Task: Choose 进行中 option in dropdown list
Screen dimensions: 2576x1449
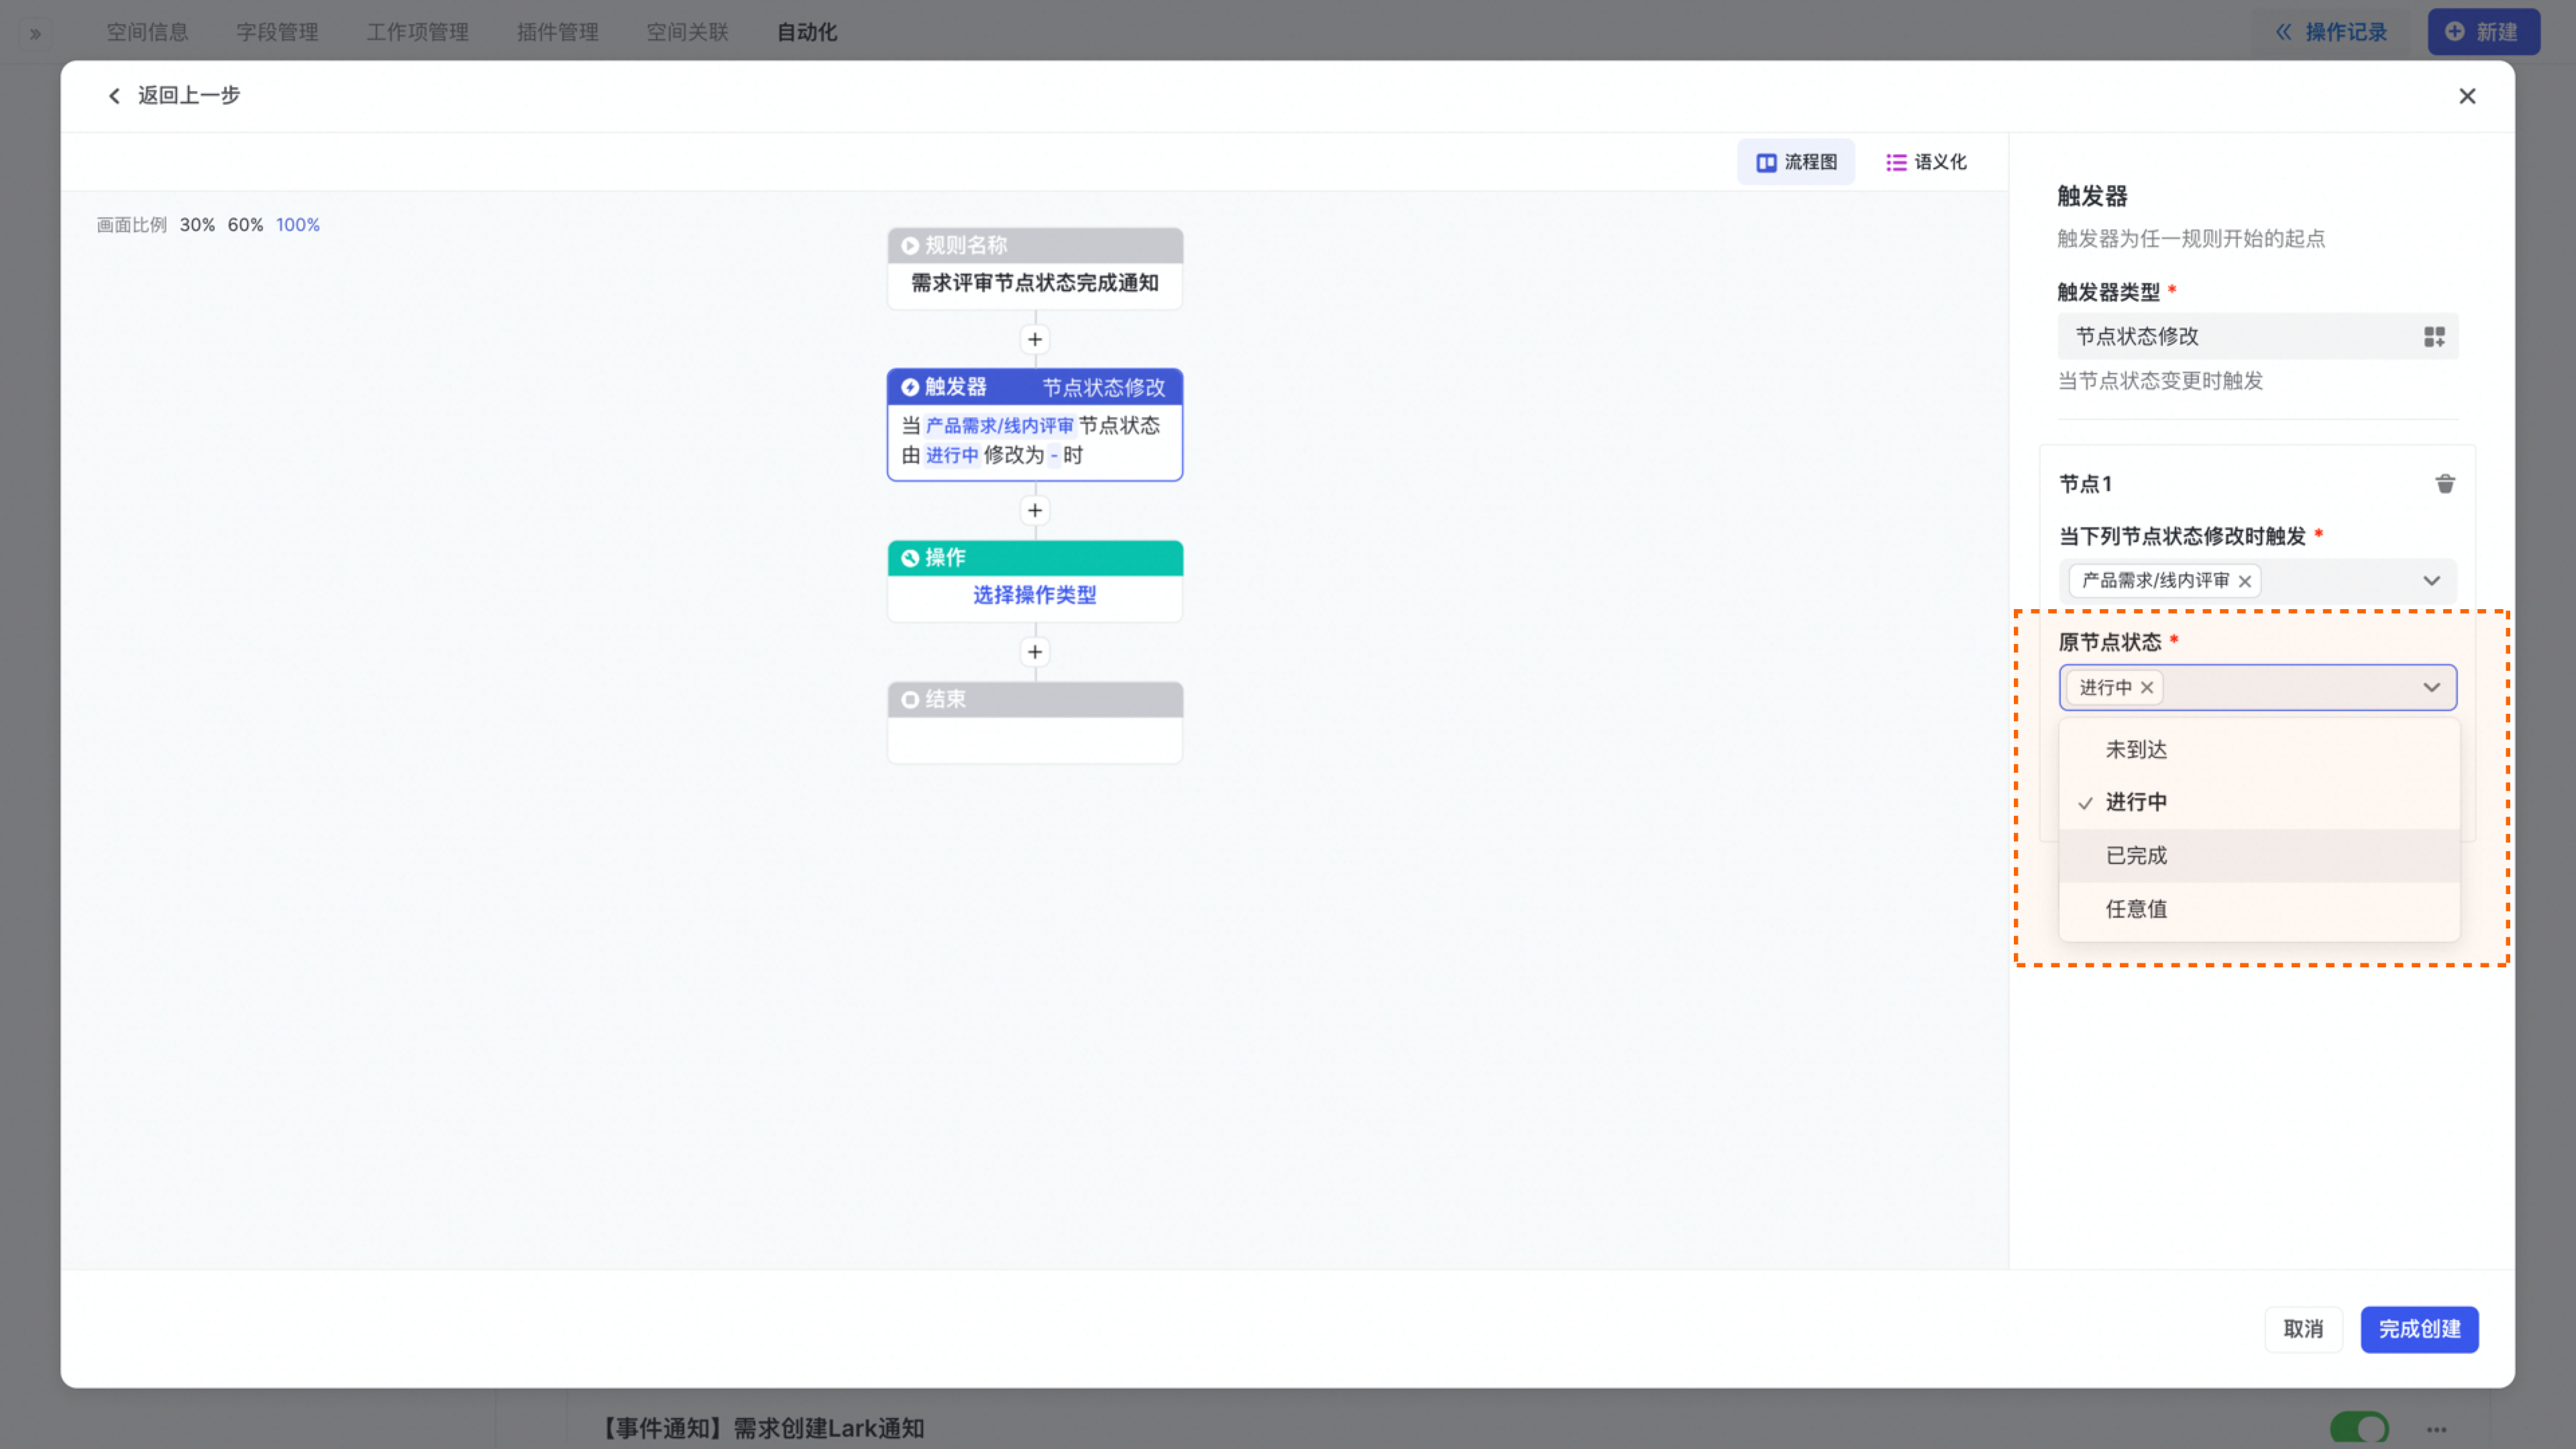Action: (2259, 802)
